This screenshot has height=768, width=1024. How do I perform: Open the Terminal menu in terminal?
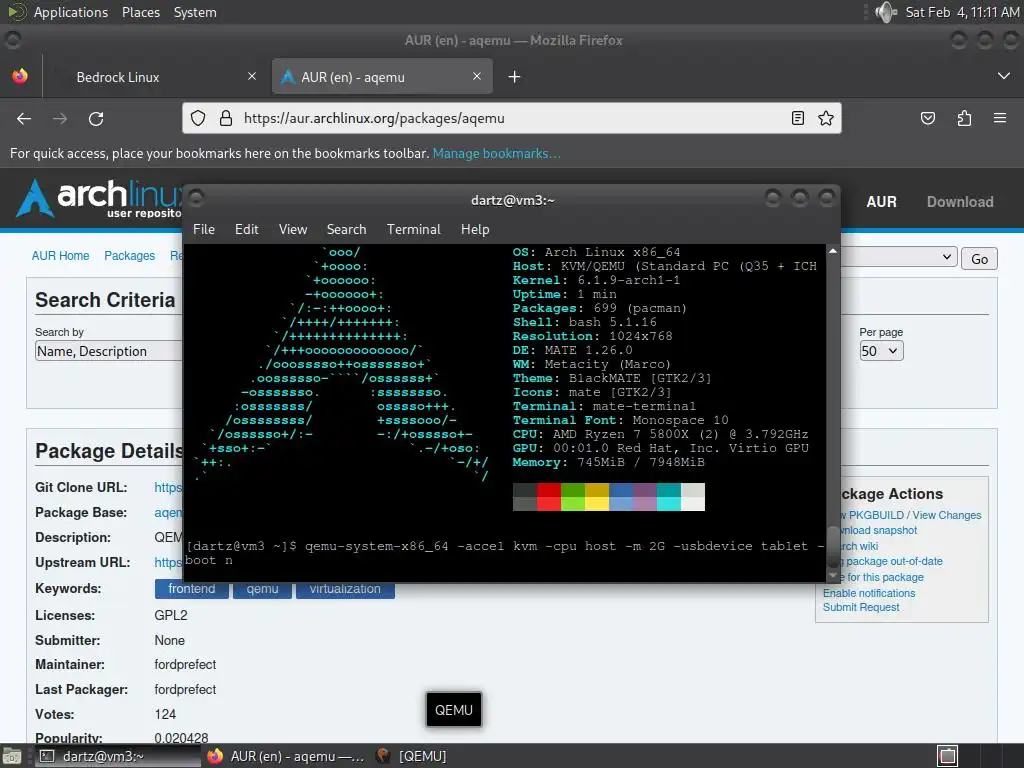413,229
